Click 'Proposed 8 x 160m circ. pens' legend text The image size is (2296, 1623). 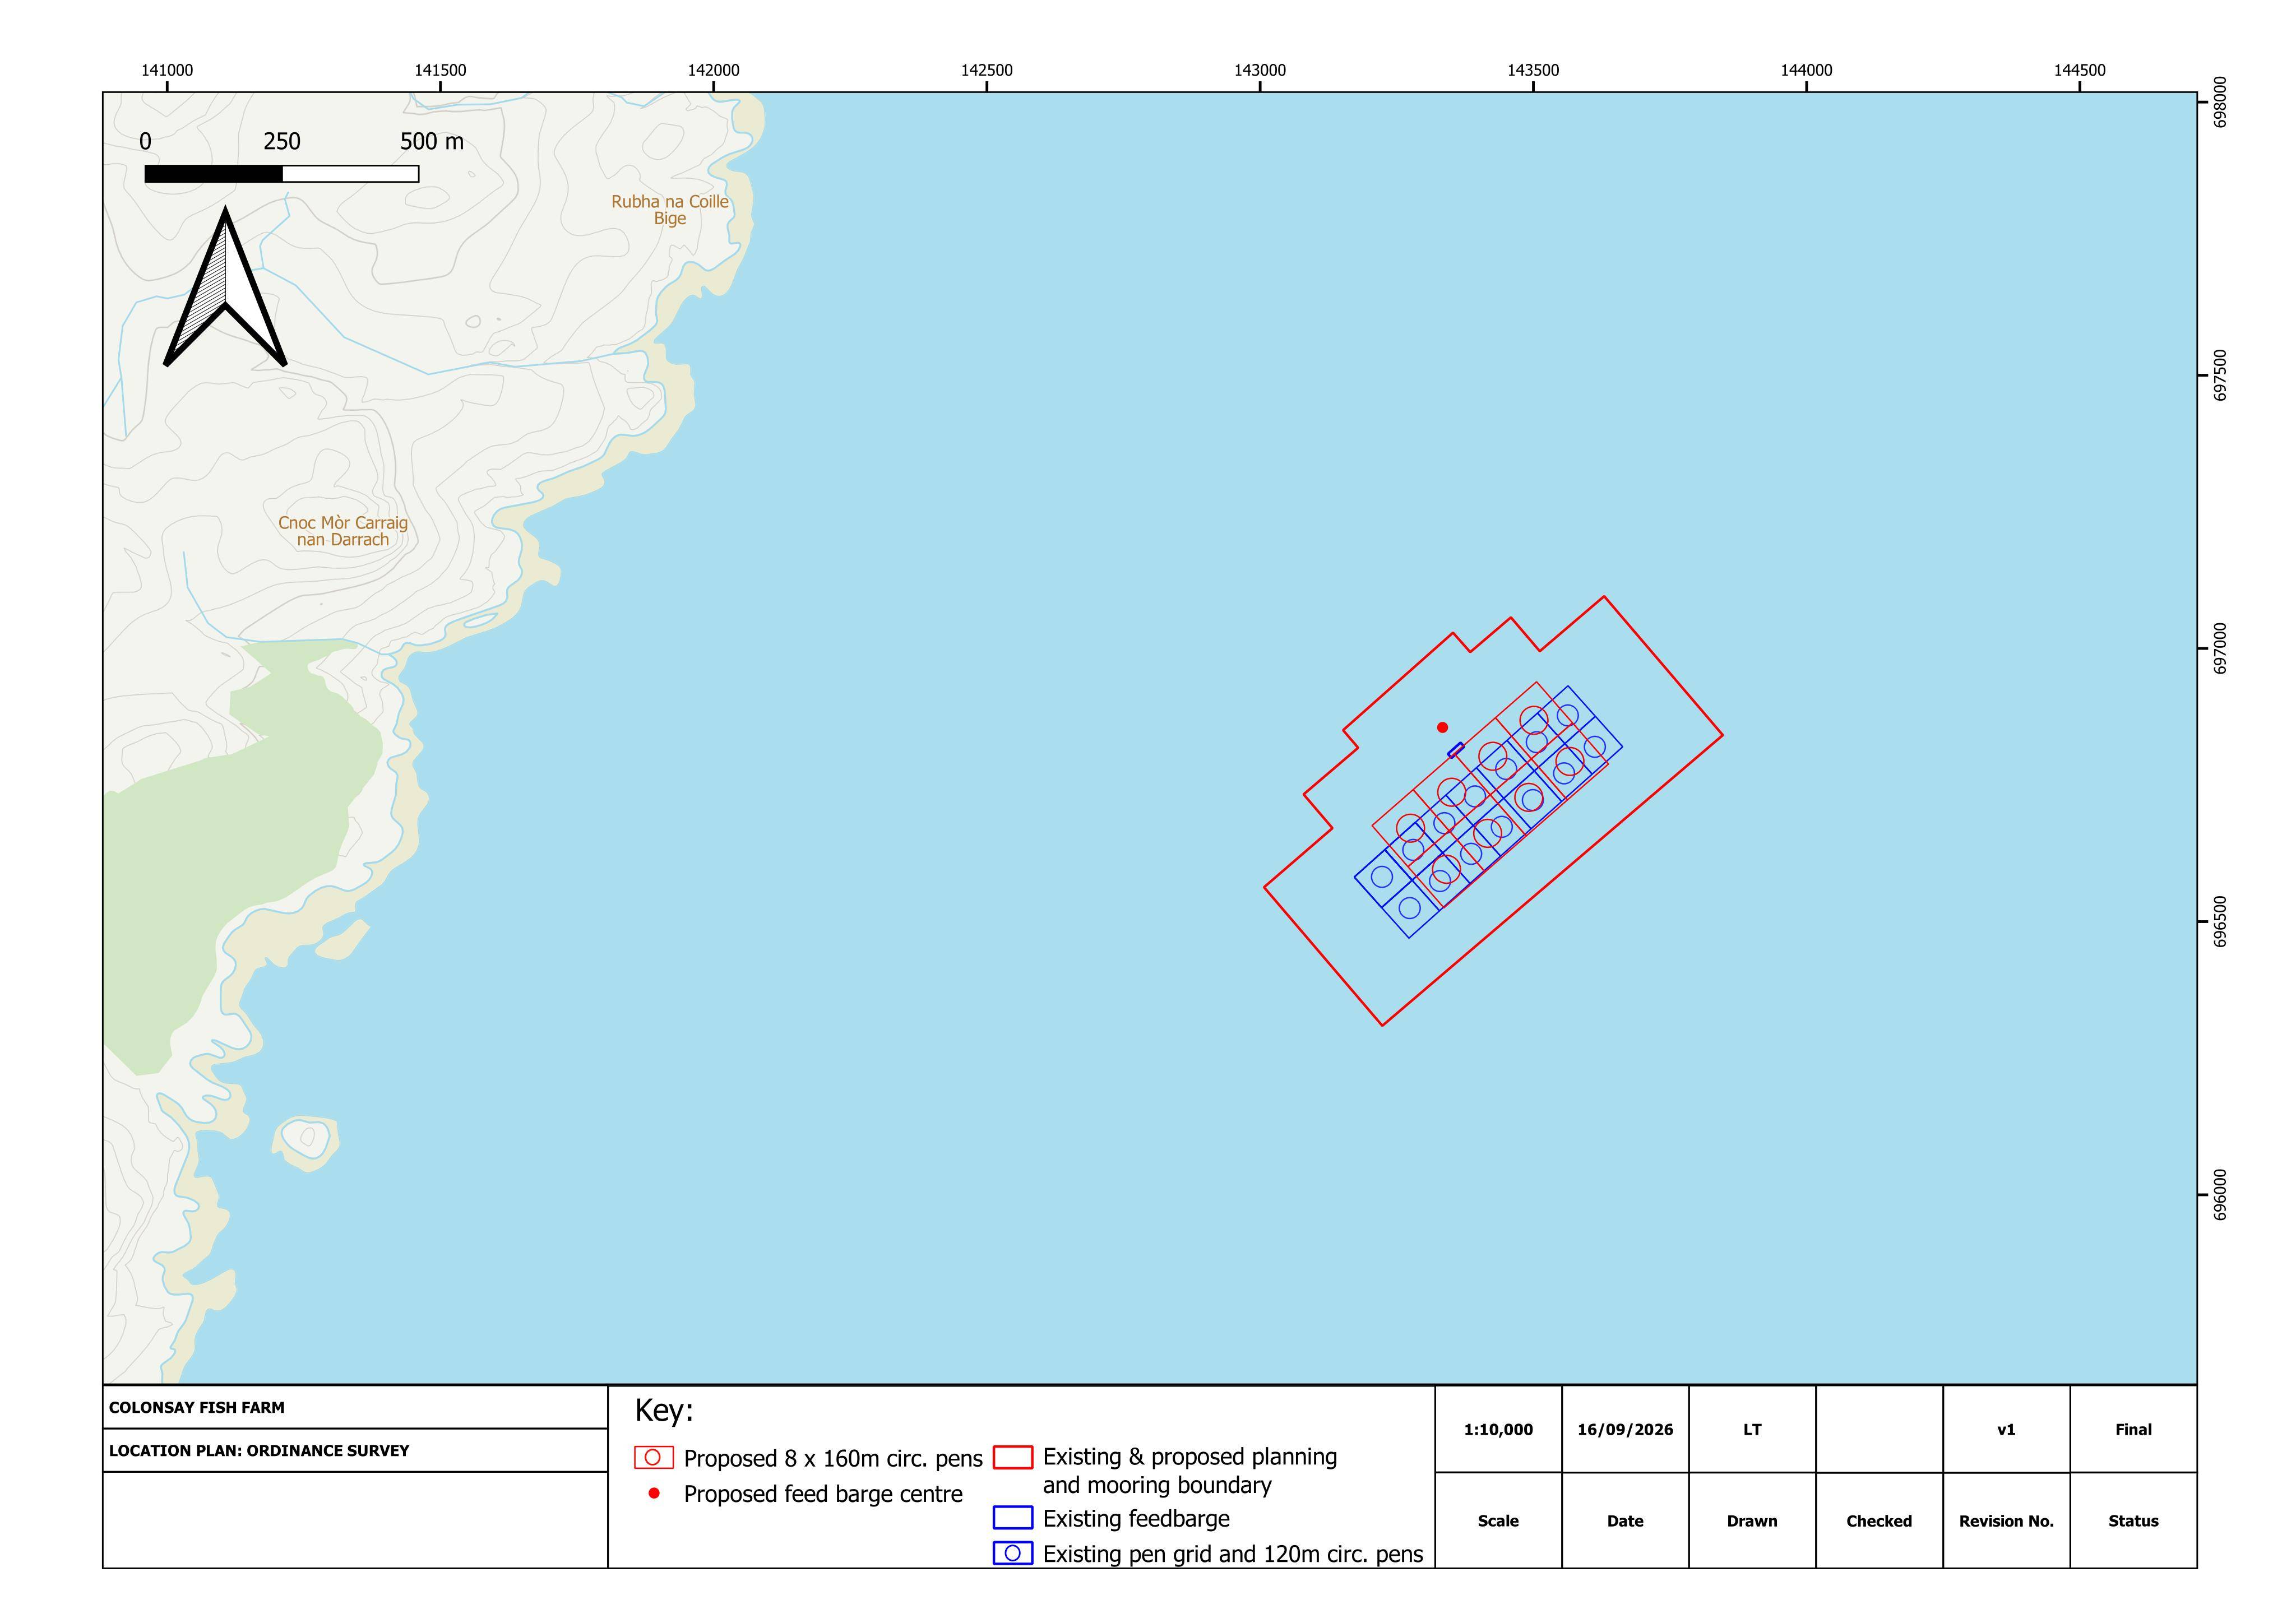click(833, 1459)
